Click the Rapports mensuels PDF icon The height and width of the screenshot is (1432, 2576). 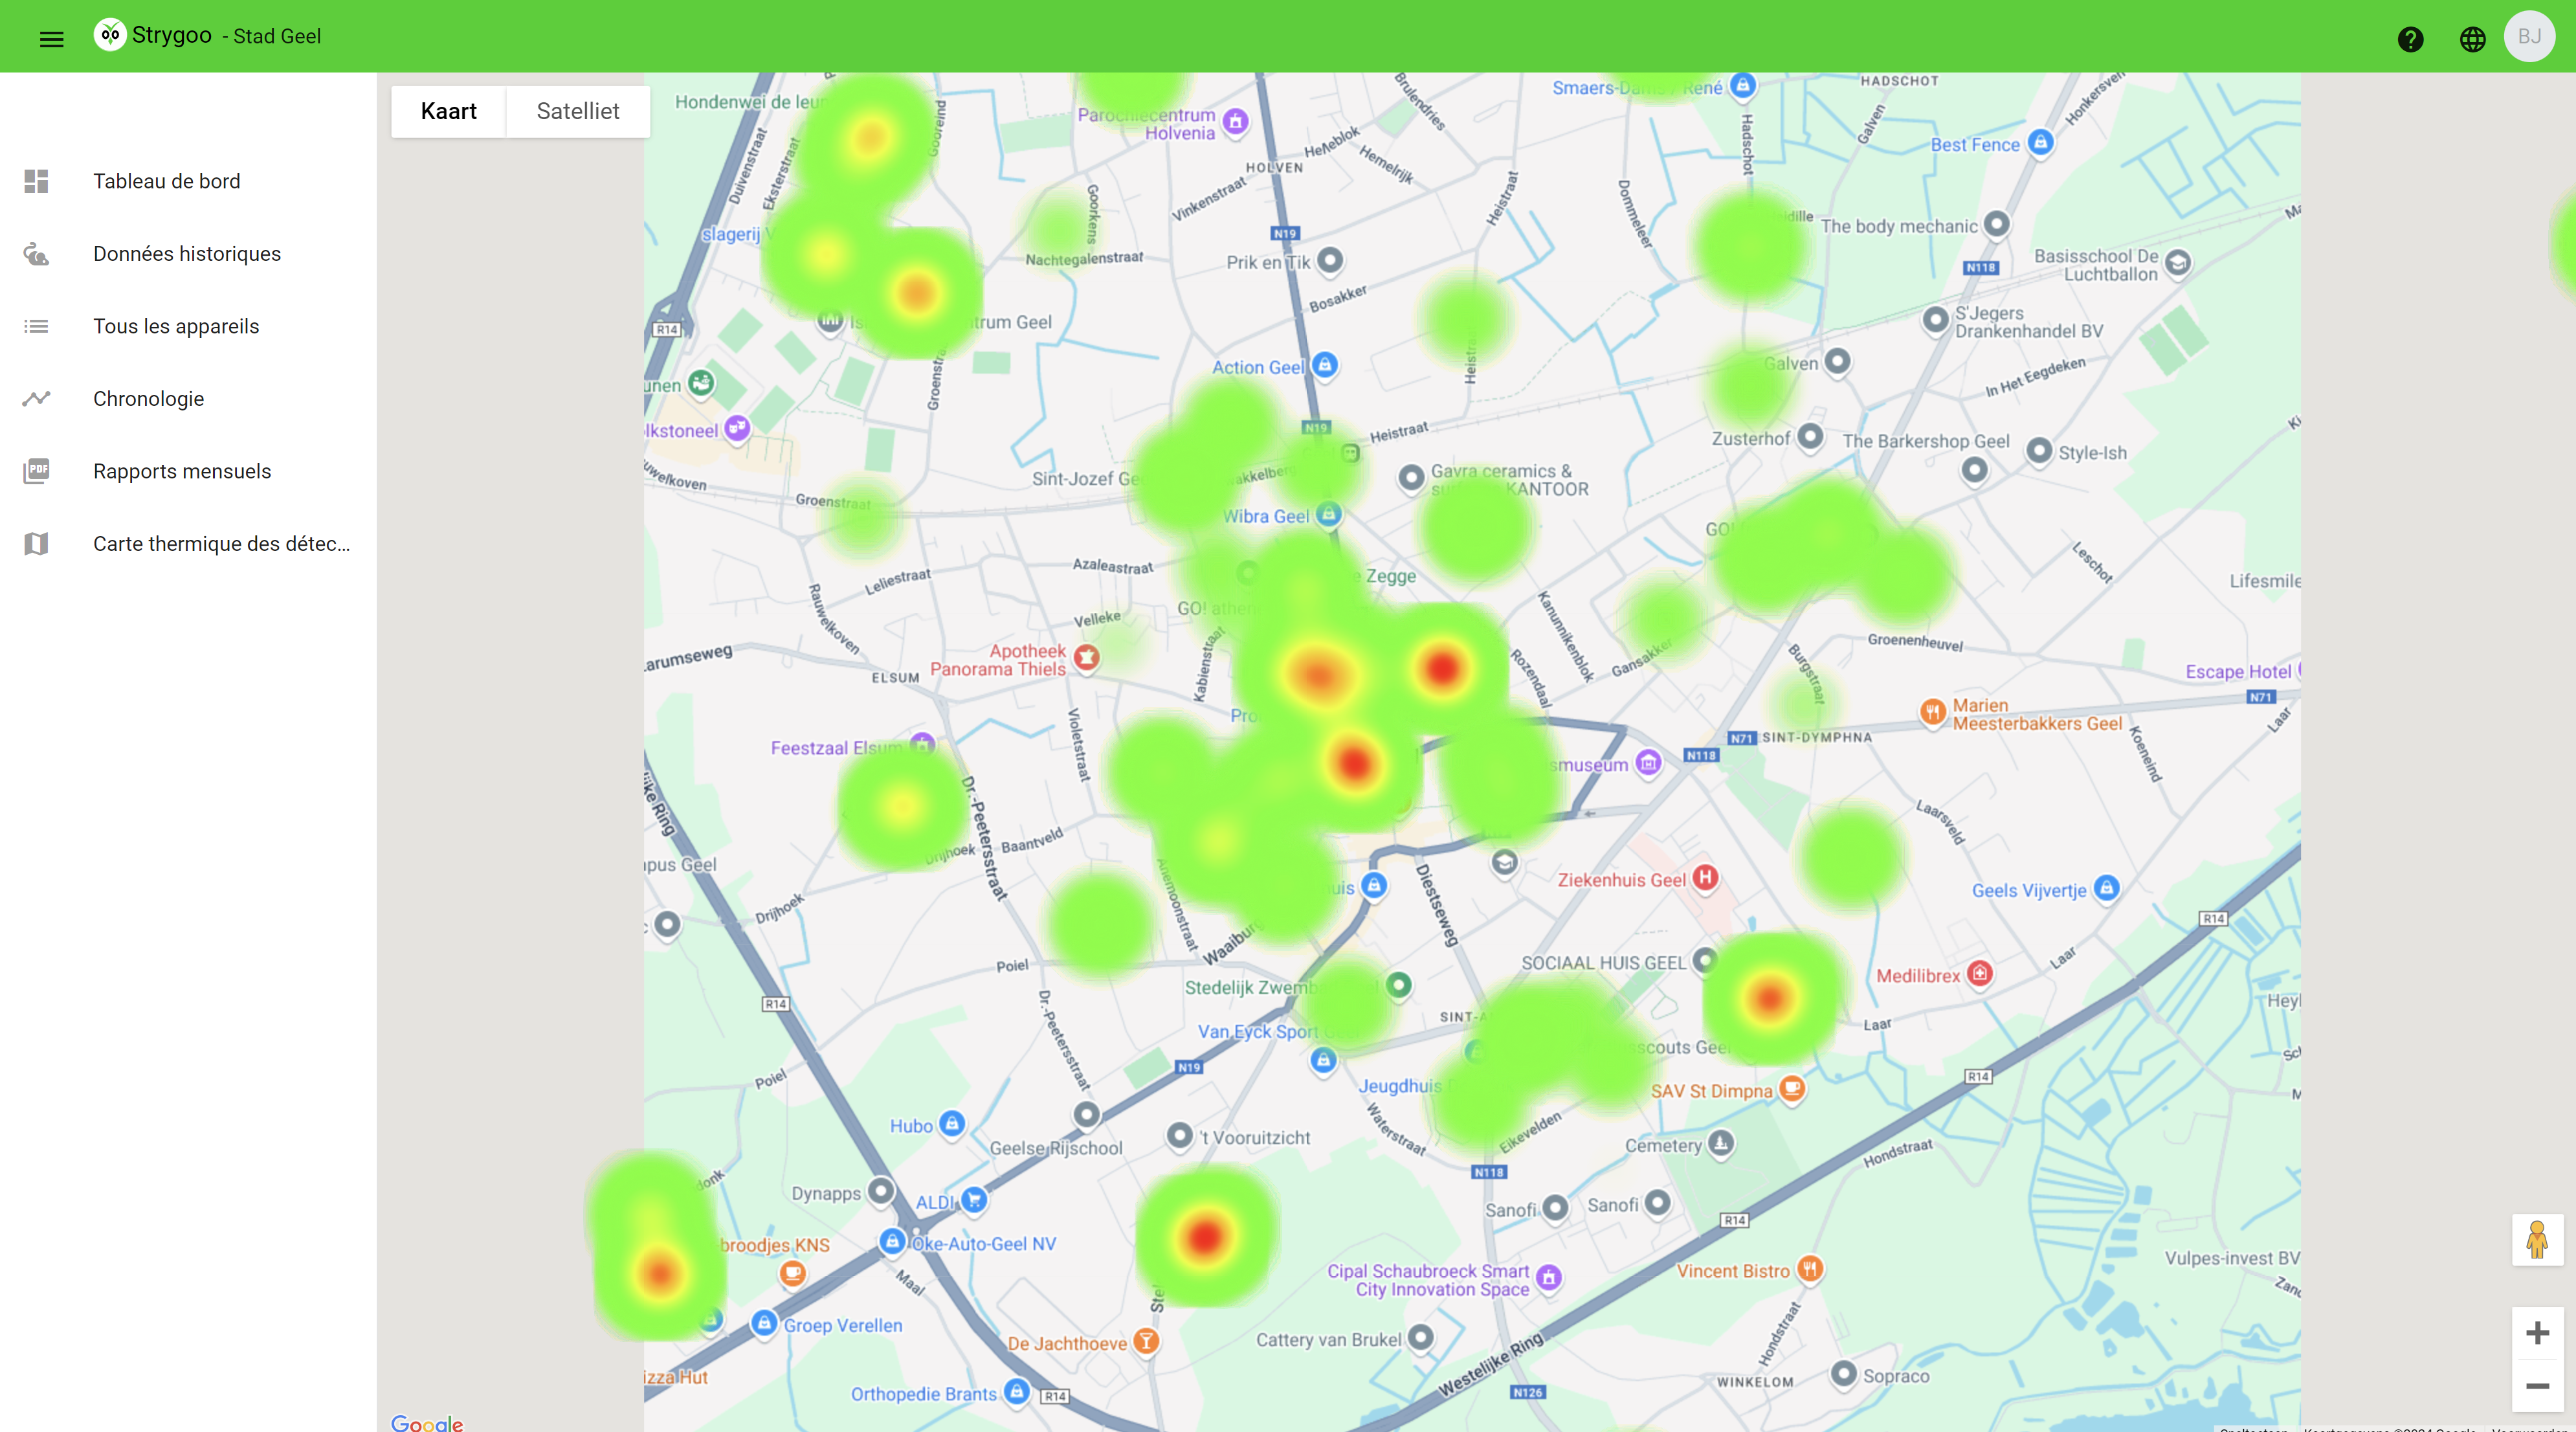pyautogui.click(x=36, y=471)
